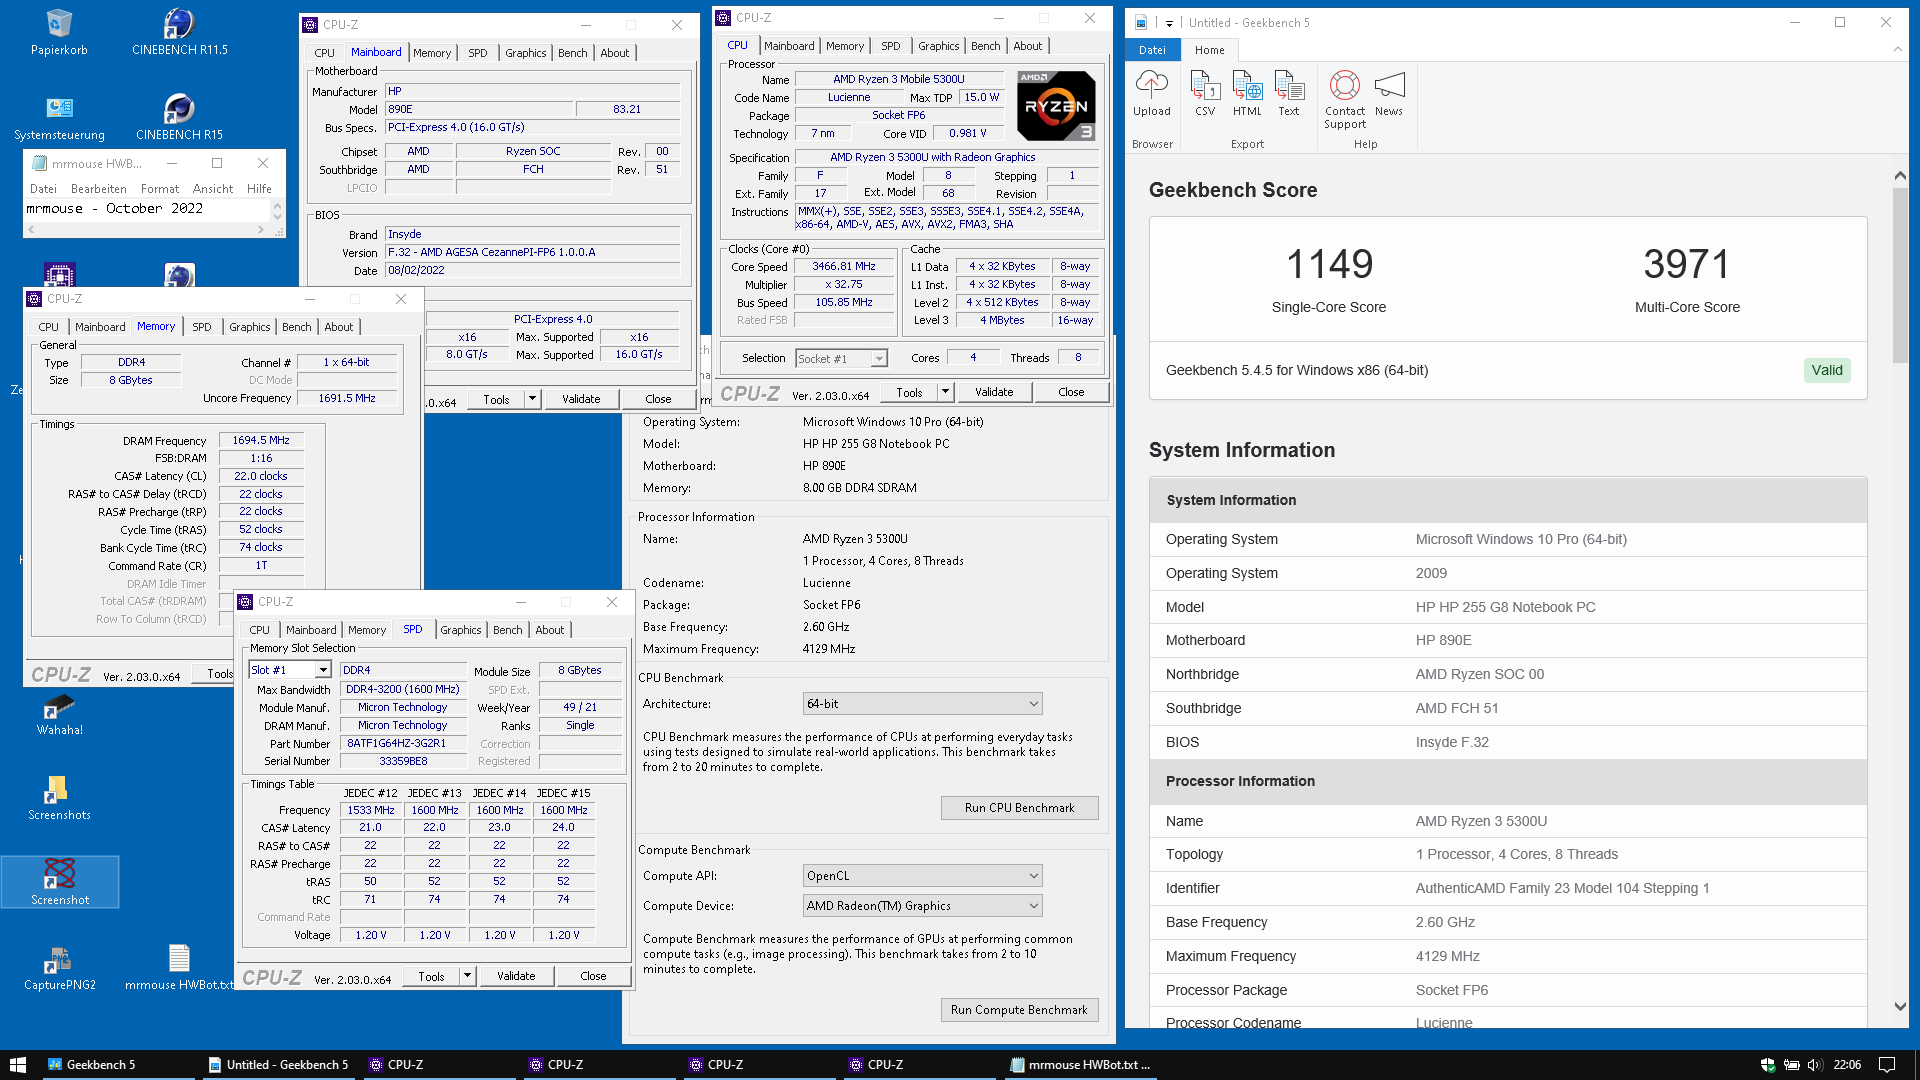Image resolution: width=1920 pixels, height=1080 pixels.
Task: Open Datei tab in Geekbench ribbon
Action: click(1152, 50)
